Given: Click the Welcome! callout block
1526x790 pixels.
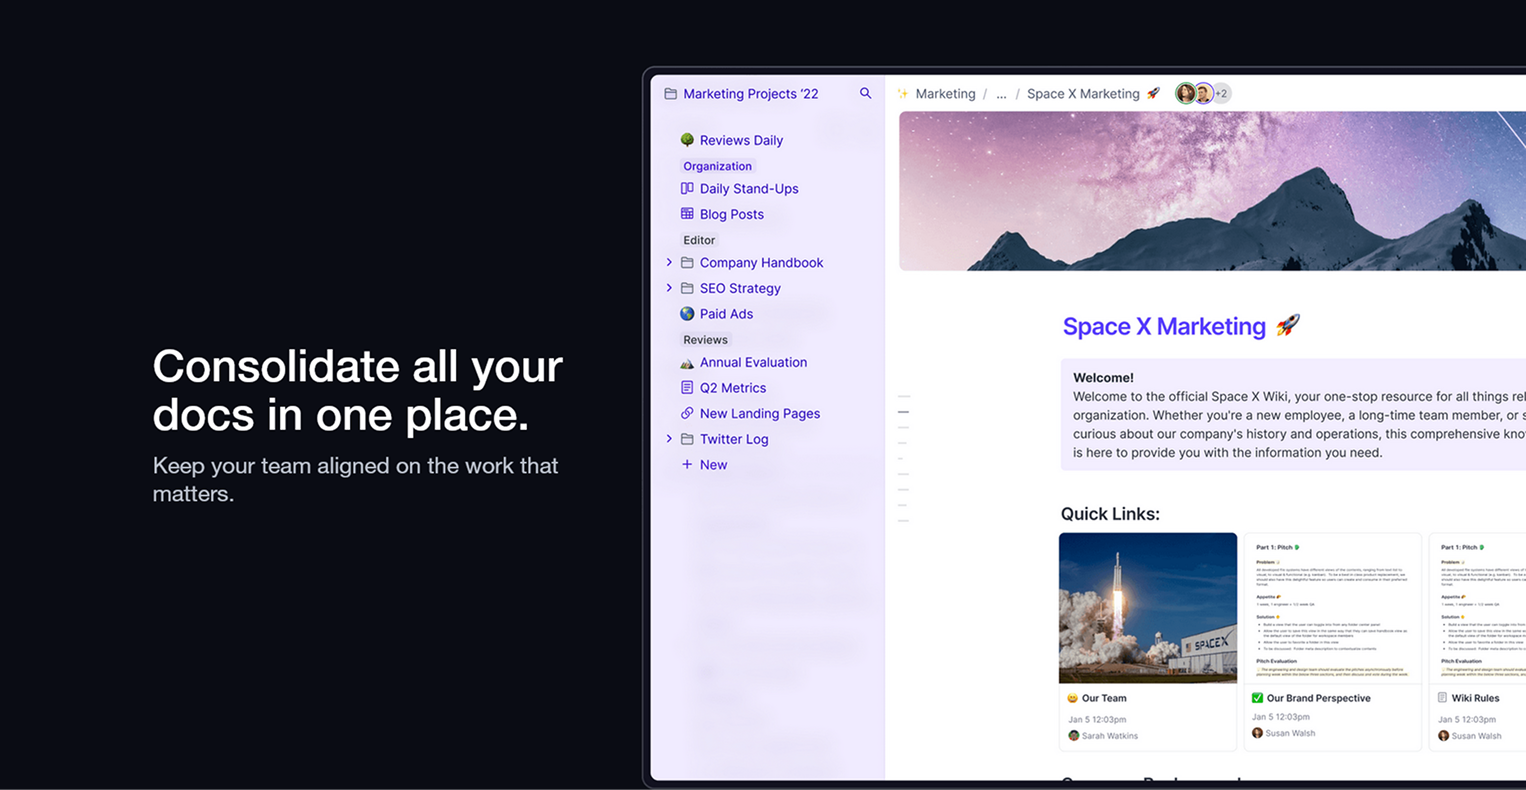Looking at the screenshot, I should [x=1293, y=415].
